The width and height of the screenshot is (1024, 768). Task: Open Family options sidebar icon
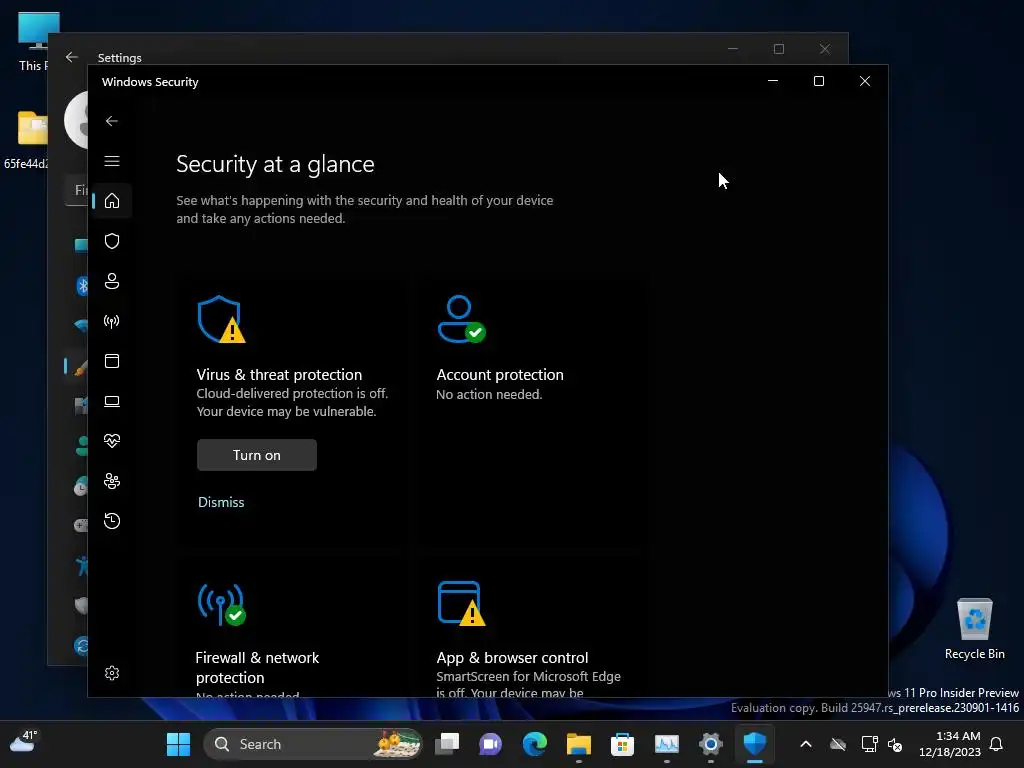pos(112,481)
